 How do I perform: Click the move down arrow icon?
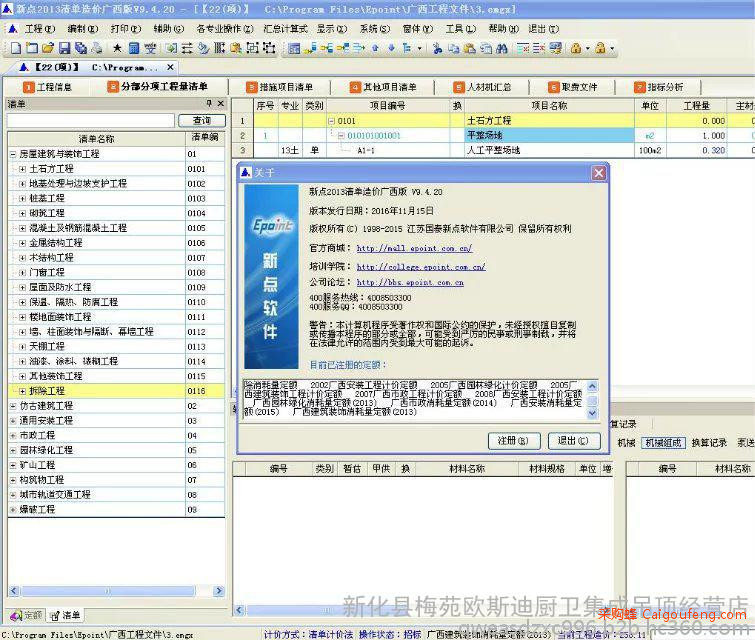391,48
